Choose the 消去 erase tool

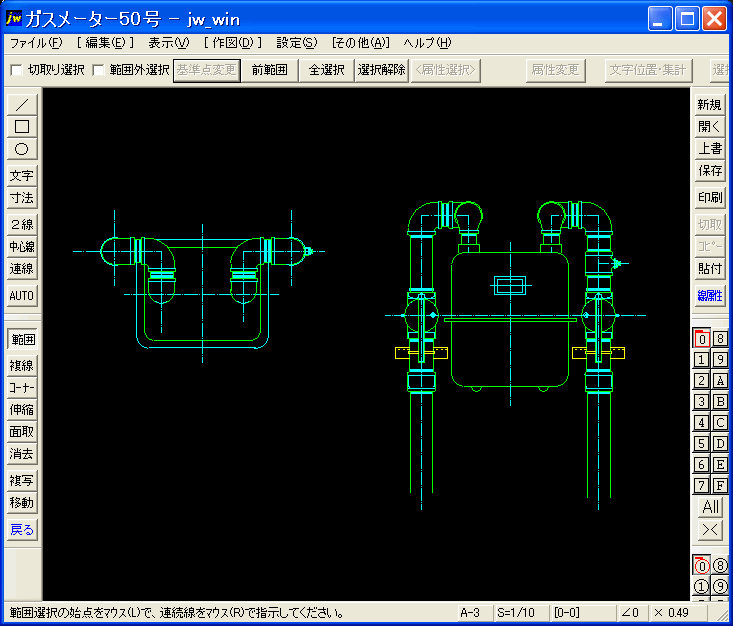pos(22,454)
